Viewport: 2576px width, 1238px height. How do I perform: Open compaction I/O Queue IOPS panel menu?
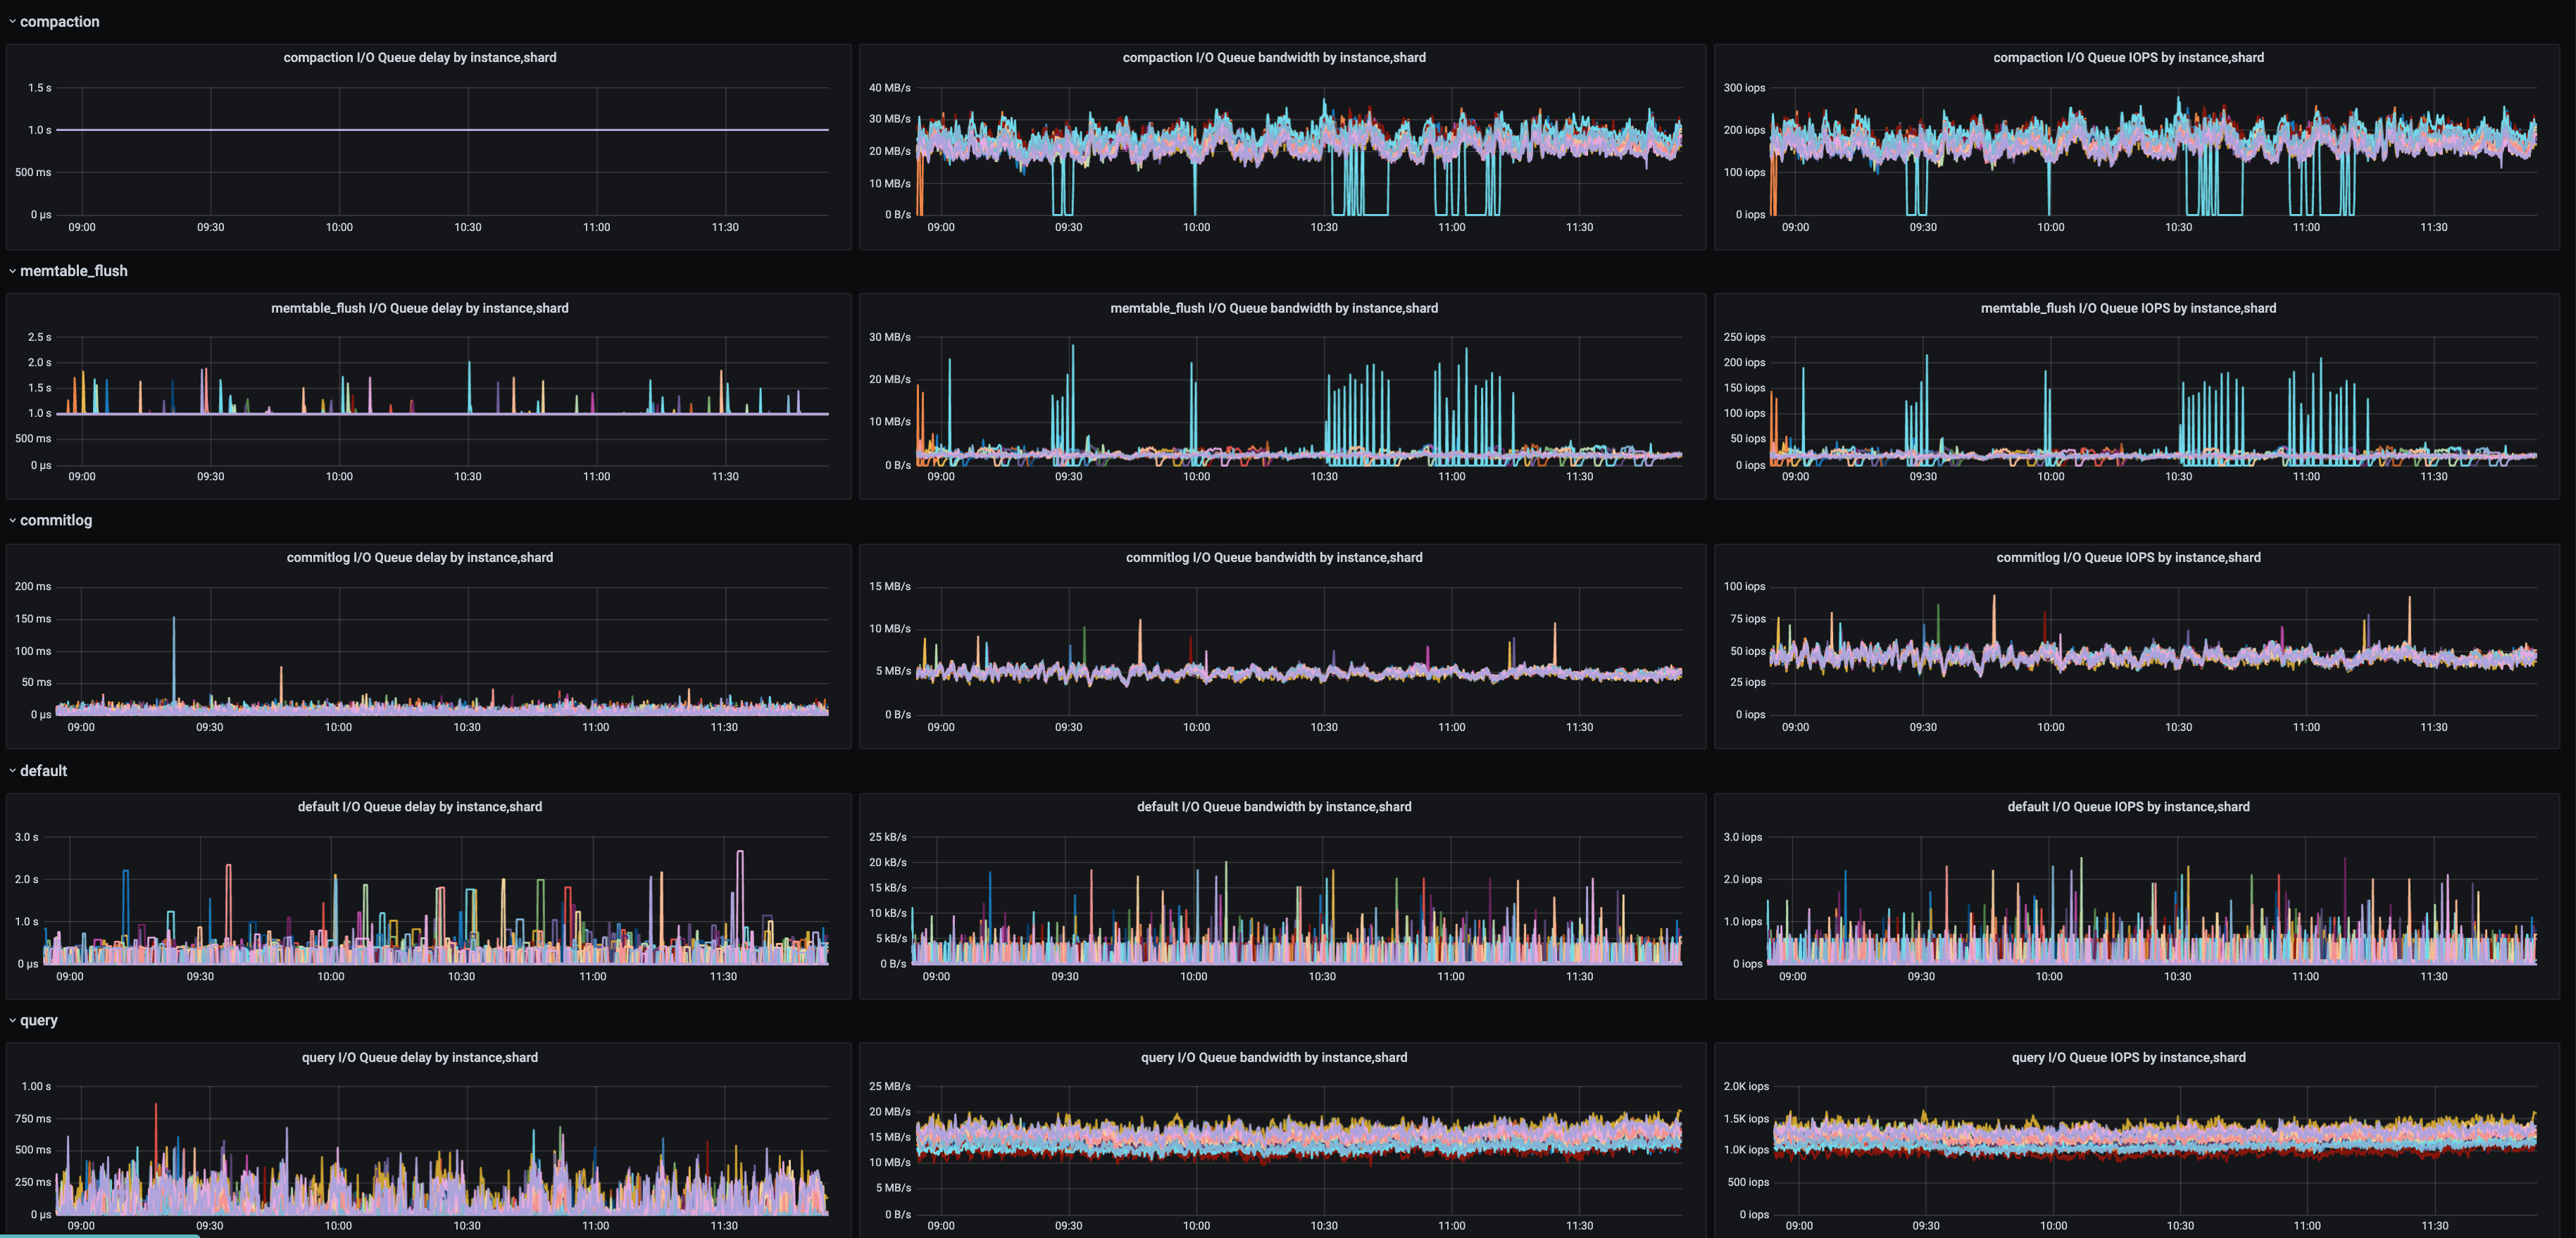pos(2128,58)
